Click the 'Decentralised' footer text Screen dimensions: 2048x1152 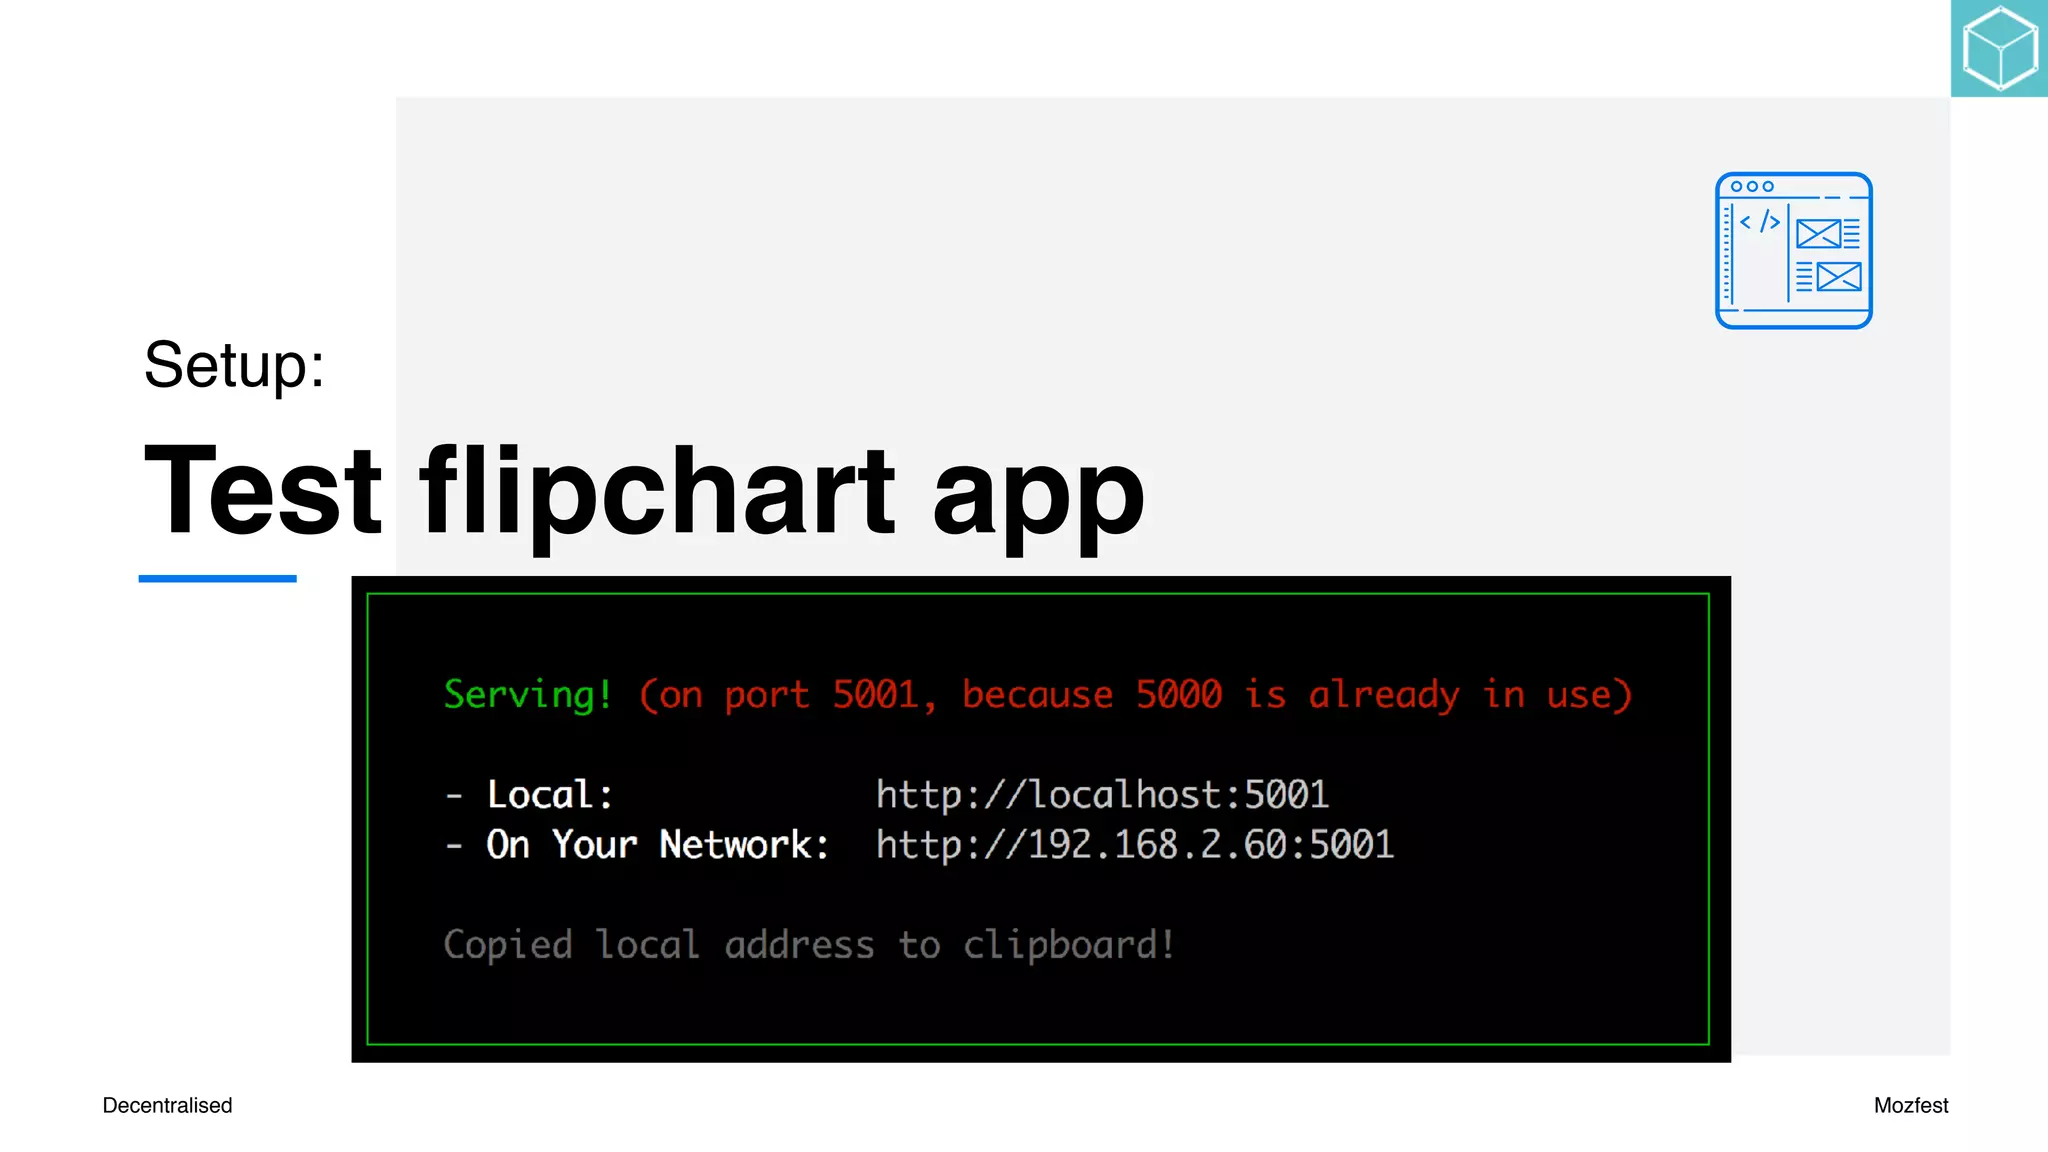(x=167, y=1105)
